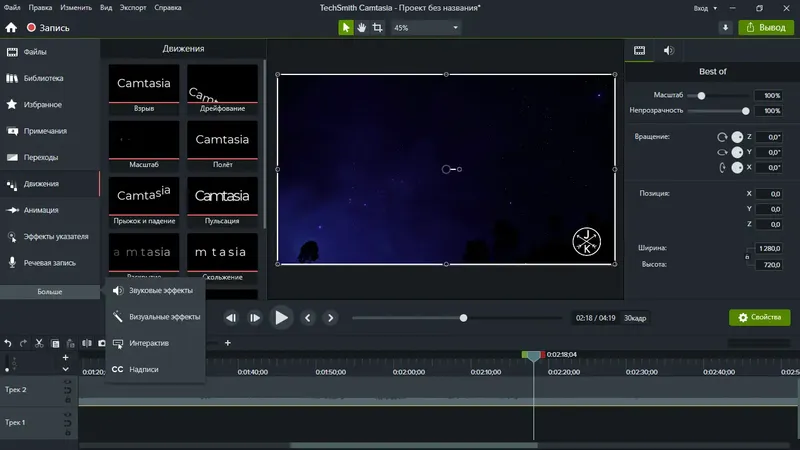Click the Home icon
The width and height of the screenshot is (800, 450).
pos(11,28)
